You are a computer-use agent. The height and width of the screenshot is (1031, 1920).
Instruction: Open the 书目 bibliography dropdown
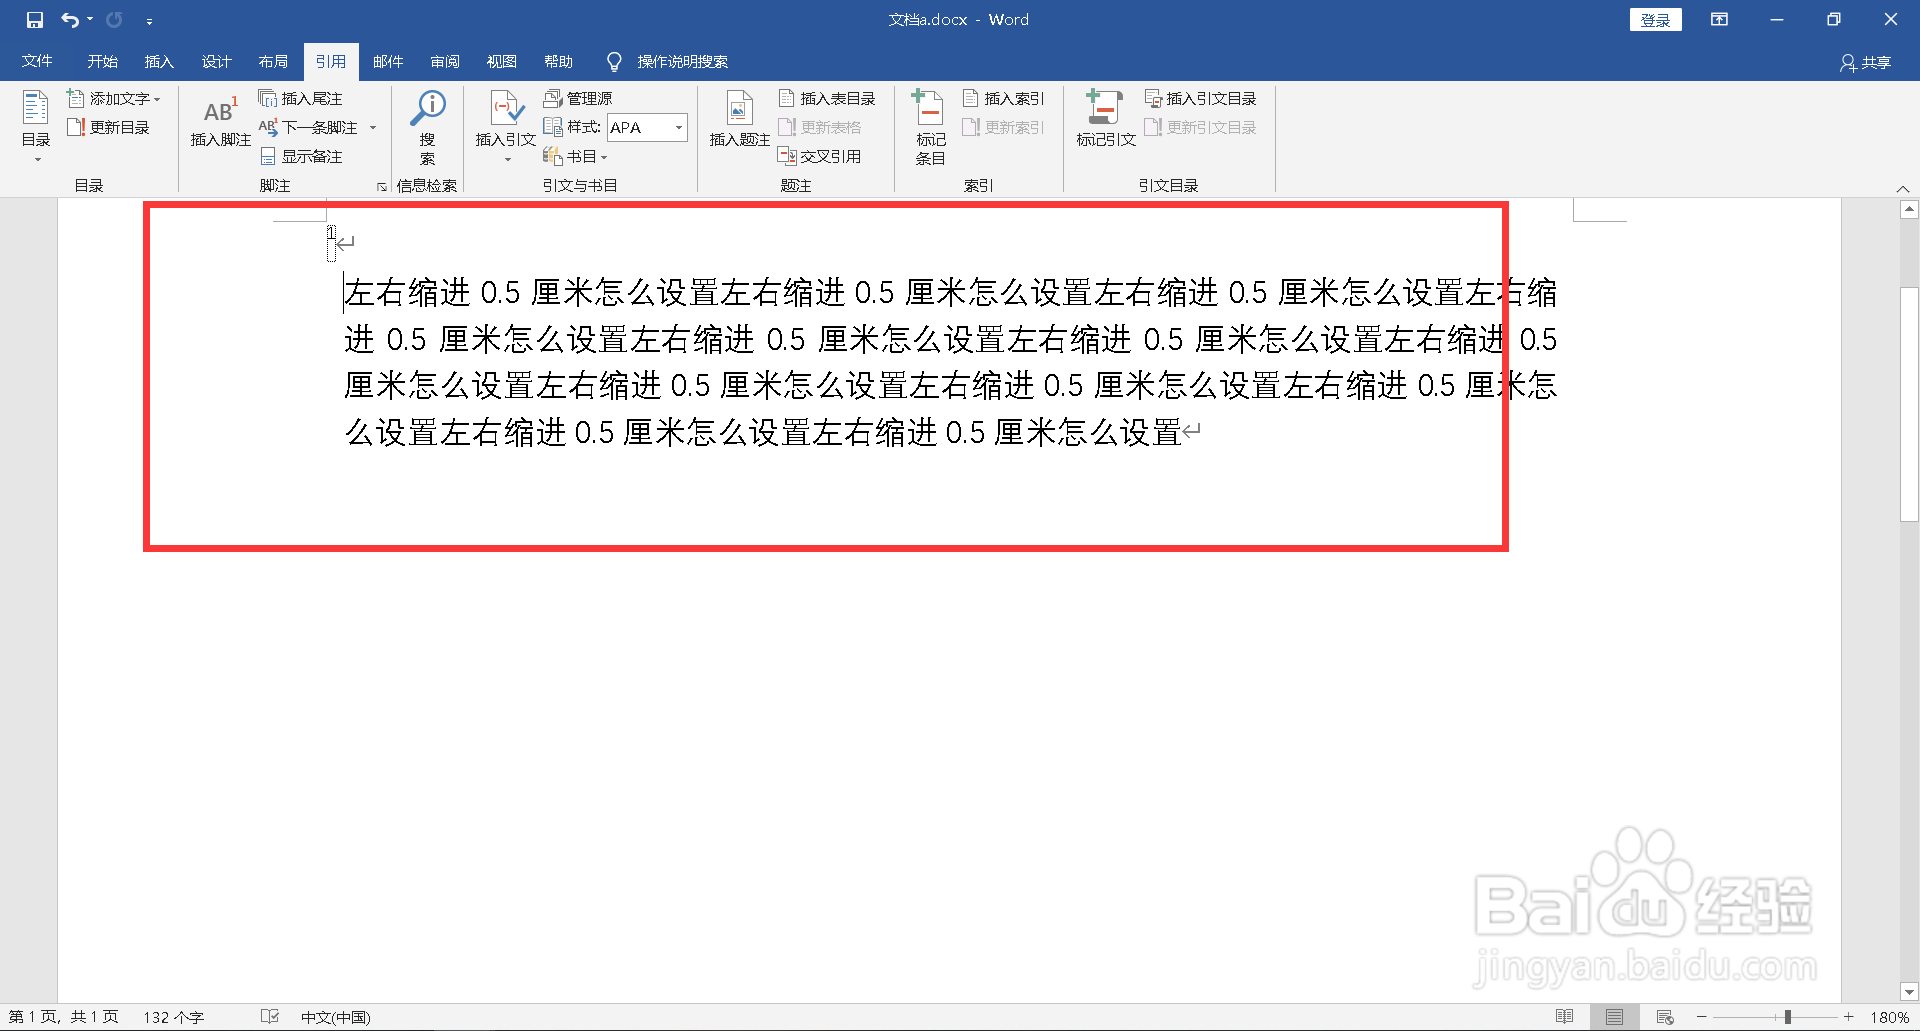click(575, 156)
